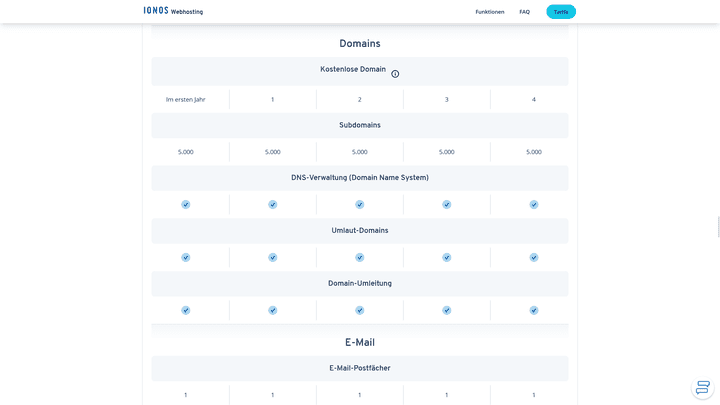Click the IONOS logo
The width and height of the screenshot is (720, 405).
point(156,11)
